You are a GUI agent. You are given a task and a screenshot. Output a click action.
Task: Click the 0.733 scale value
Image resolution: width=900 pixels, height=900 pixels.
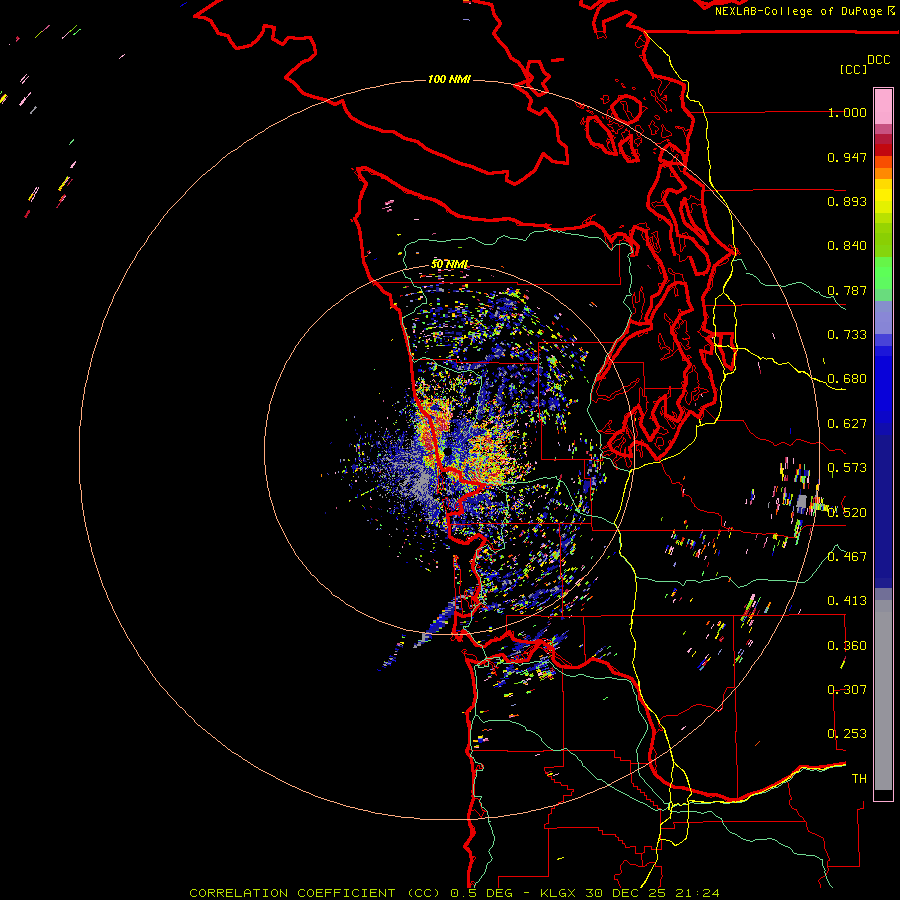847,335
